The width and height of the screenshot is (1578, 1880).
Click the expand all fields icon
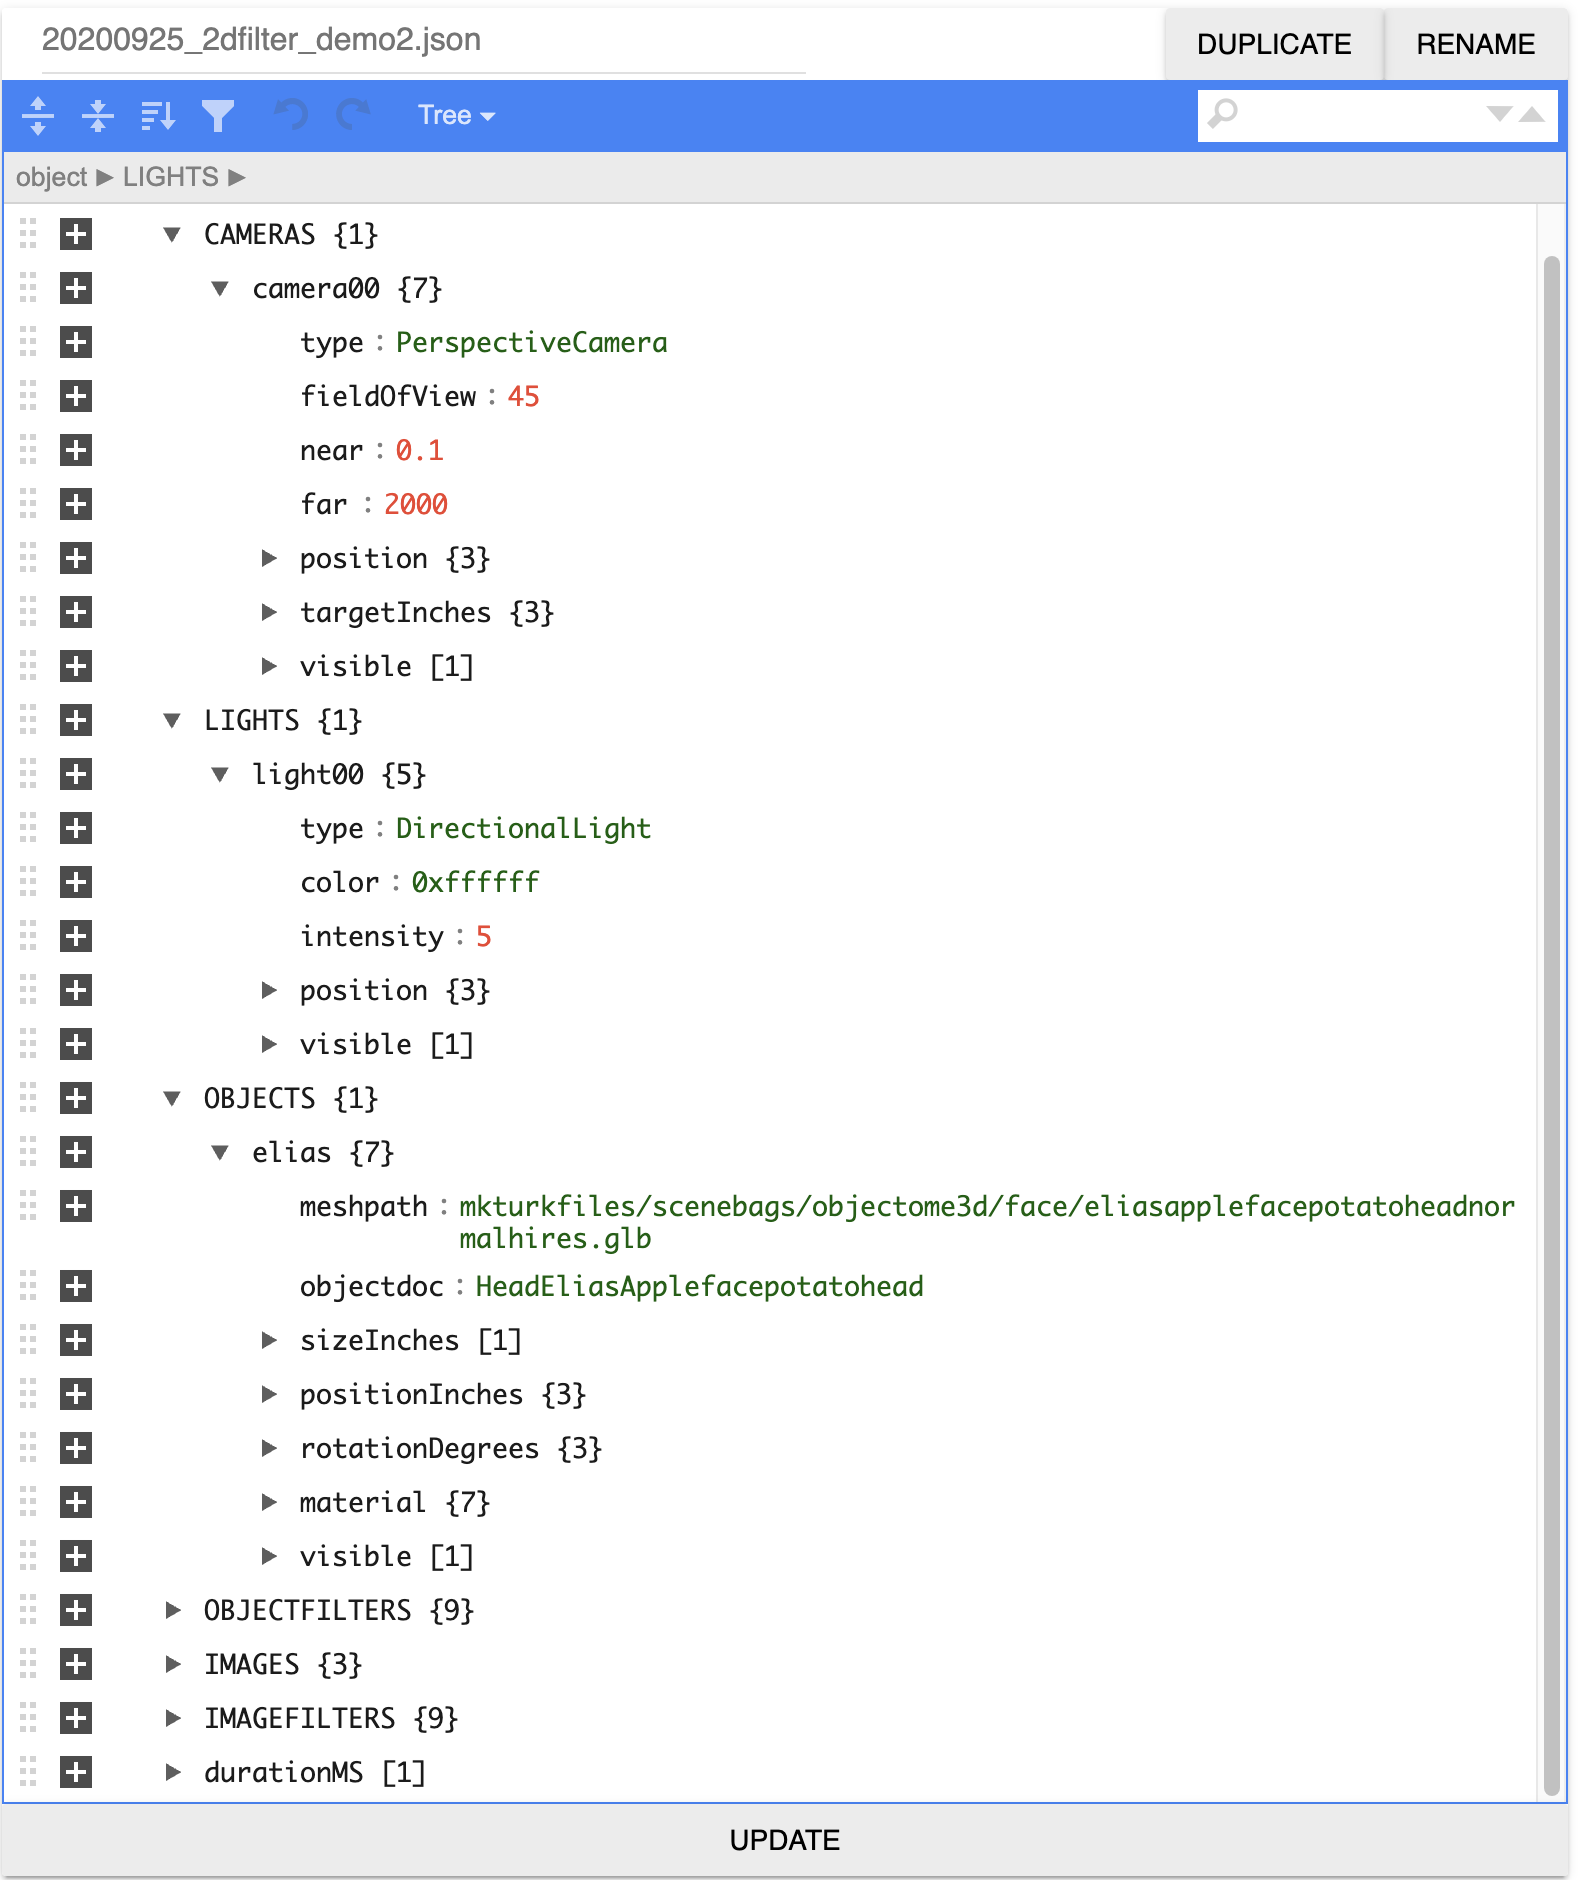(38, 116)
